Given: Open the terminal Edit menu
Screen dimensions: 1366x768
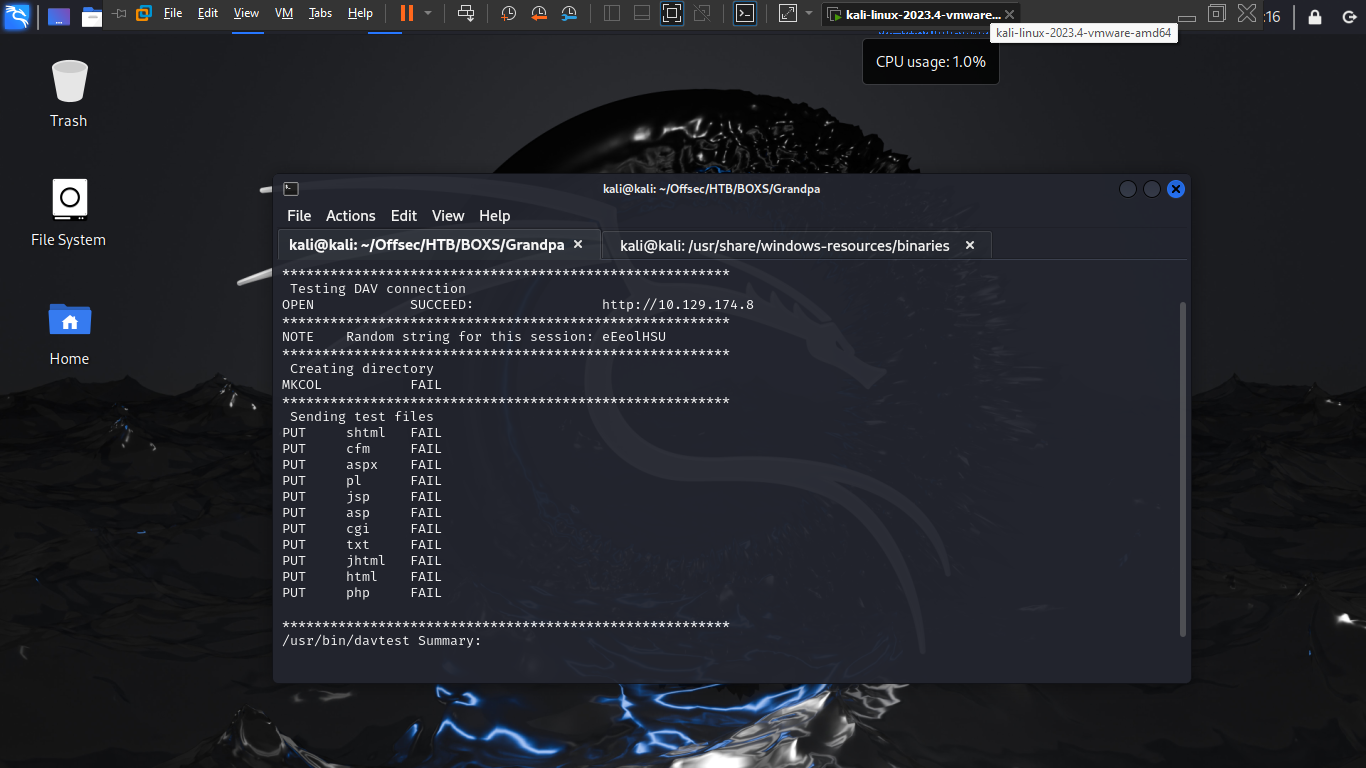Looking at the screenshot, I should pyautogui.click(x=404, y=215).
